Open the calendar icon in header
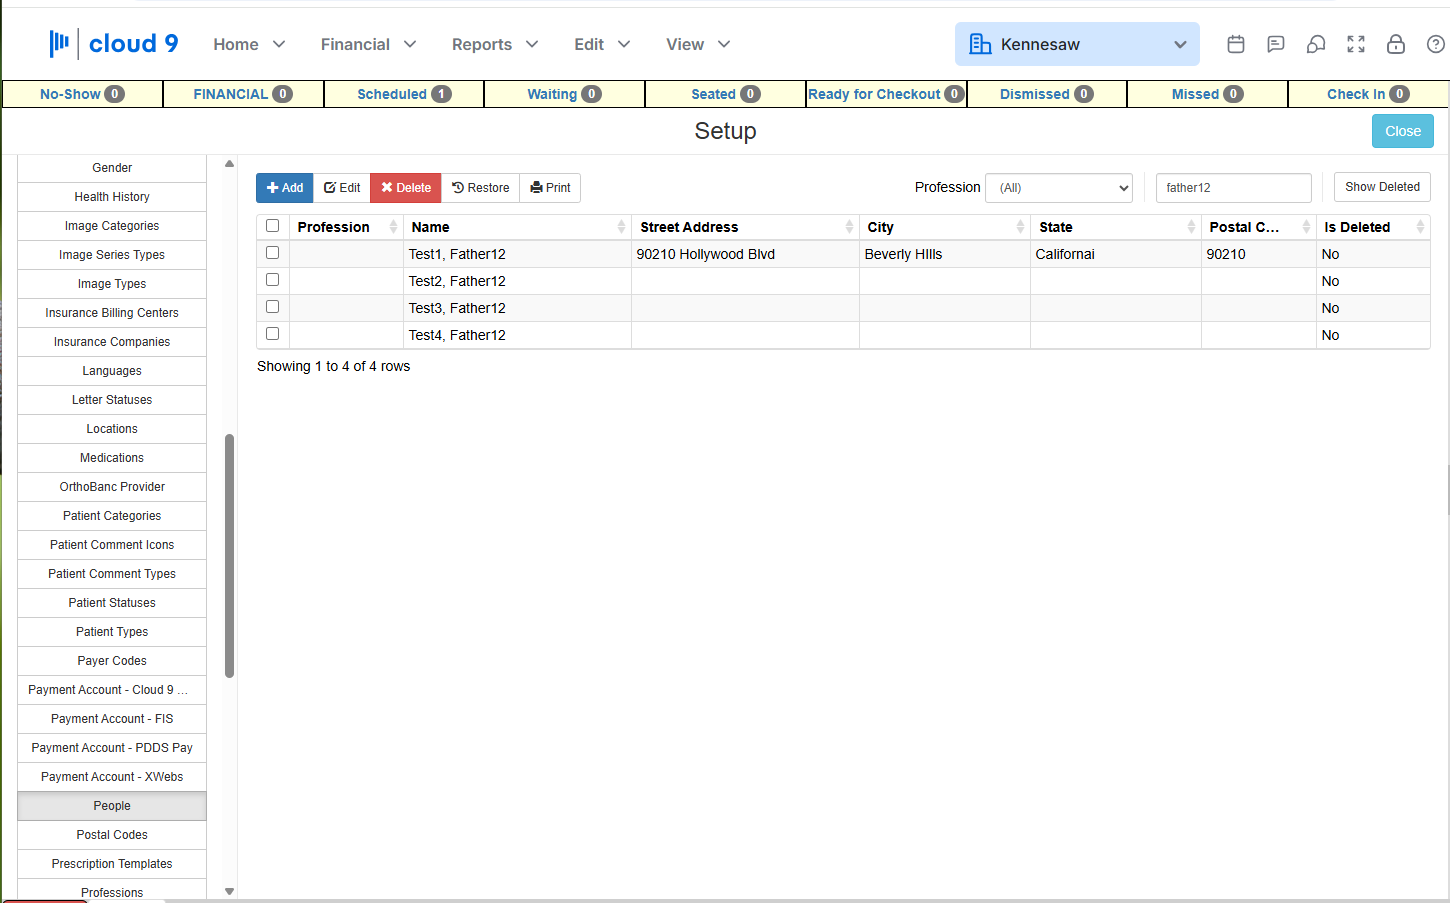 click(1236, 44)
